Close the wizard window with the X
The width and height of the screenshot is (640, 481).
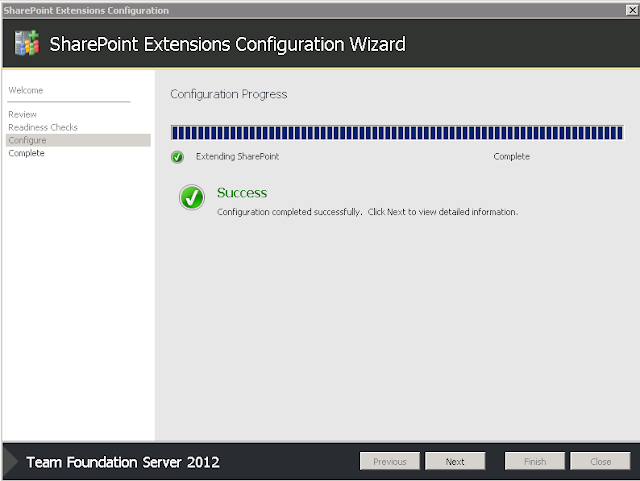click(632, 10)
